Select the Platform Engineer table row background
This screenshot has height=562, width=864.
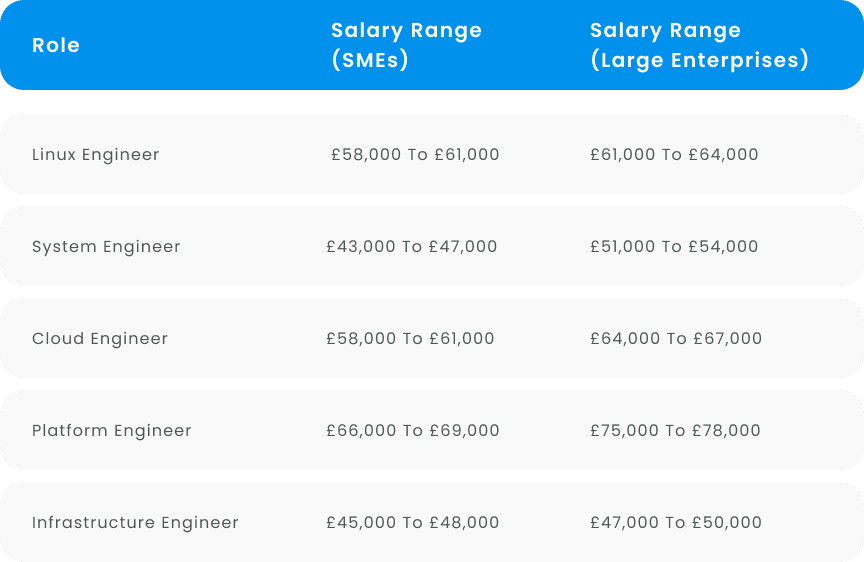(432, 430)
